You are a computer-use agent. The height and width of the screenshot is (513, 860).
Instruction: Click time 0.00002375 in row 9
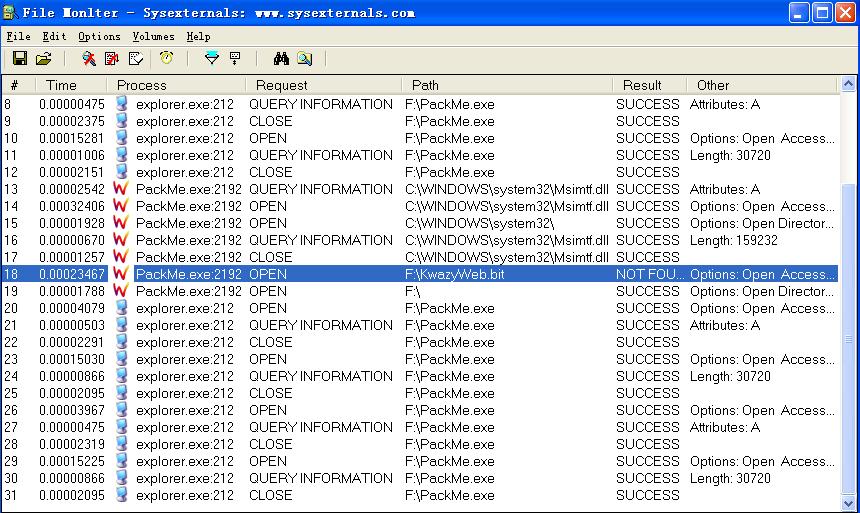click(72, 121)
